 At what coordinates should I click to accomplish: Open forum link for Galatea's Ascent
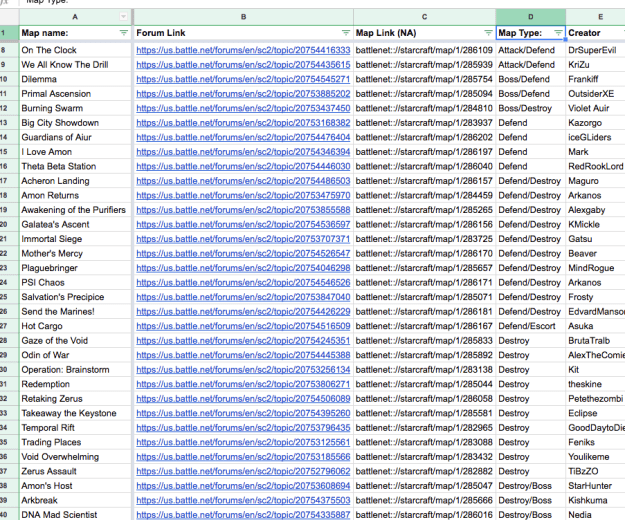point(243,224)
